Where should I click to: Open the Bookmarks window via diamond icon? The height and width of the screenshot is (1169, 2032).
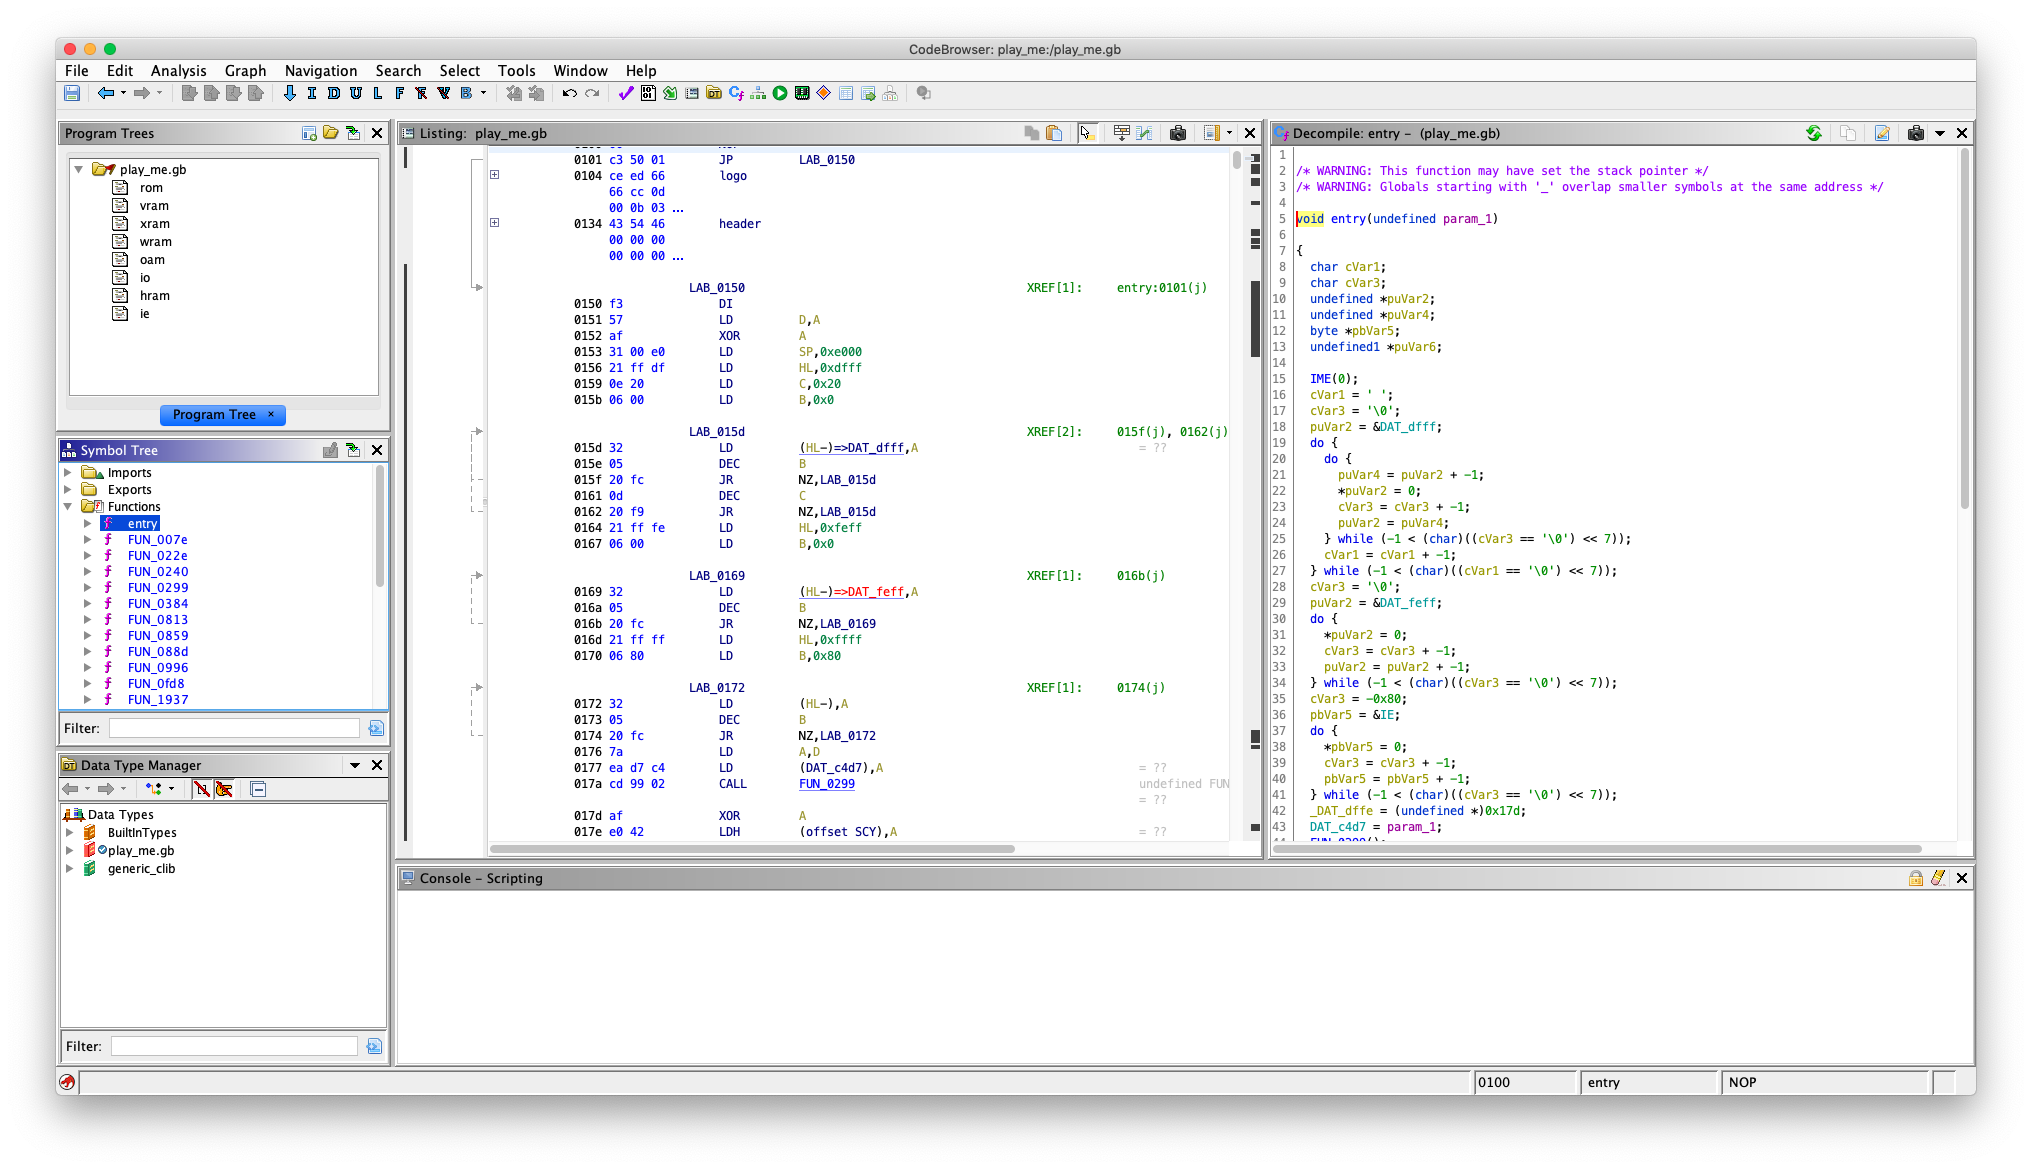(824, 93)
